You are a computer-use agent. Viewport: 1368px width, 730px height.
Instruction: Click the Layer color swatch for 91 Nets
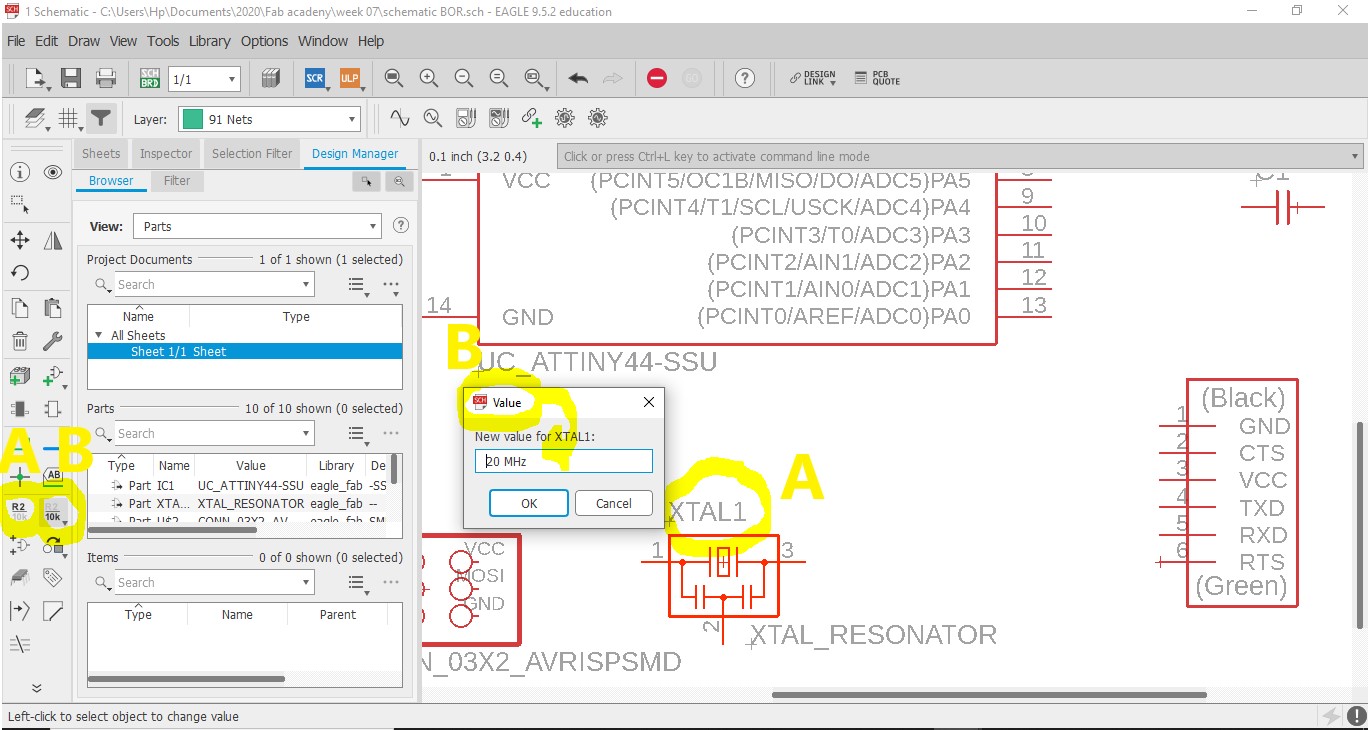point(193,119)
